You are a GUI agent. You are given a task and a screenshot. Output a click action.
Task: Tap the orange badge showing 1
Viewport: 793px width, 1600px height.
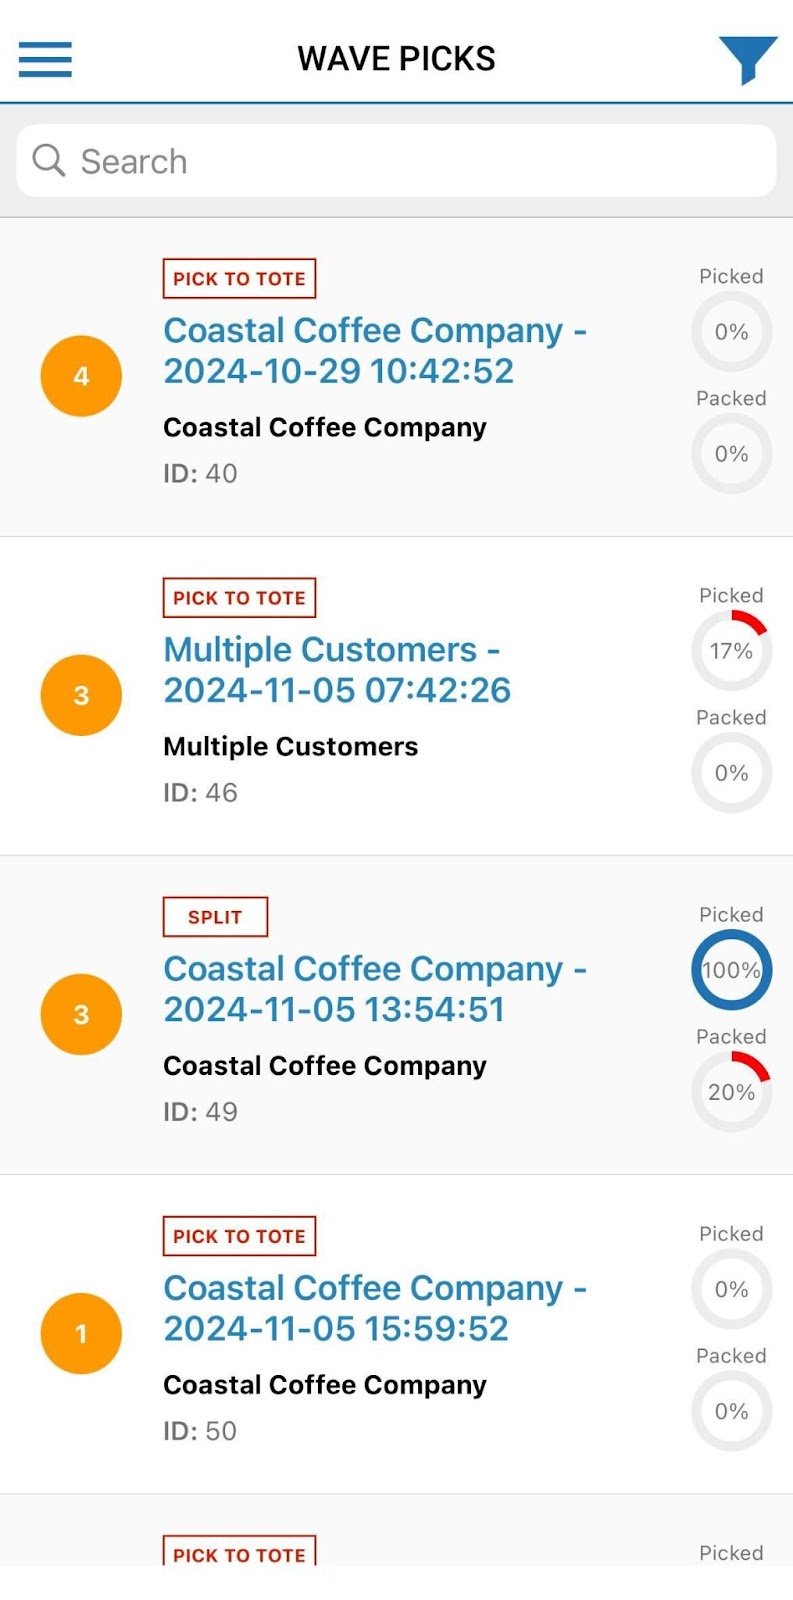tap(81, 1333)
